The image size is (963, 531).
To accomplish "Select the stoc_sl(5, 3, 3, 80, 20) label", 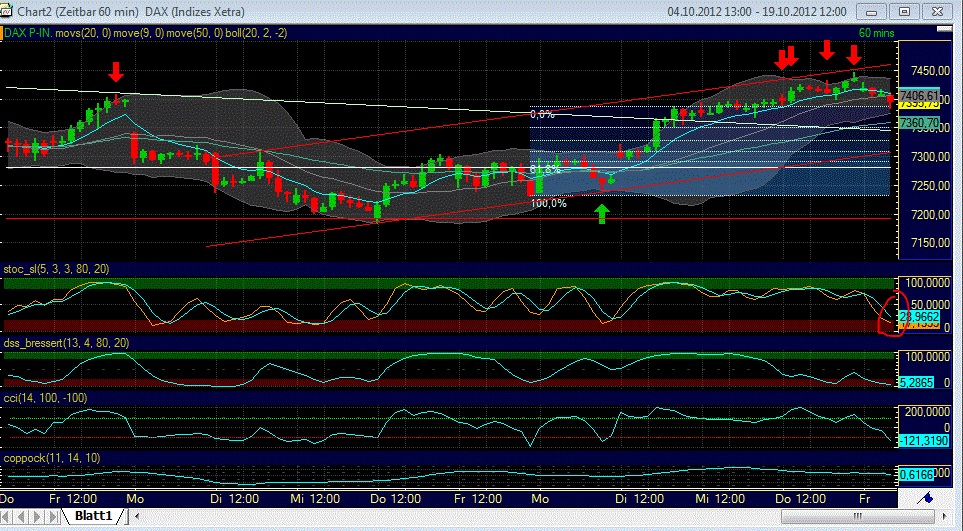I will [57, 269].
